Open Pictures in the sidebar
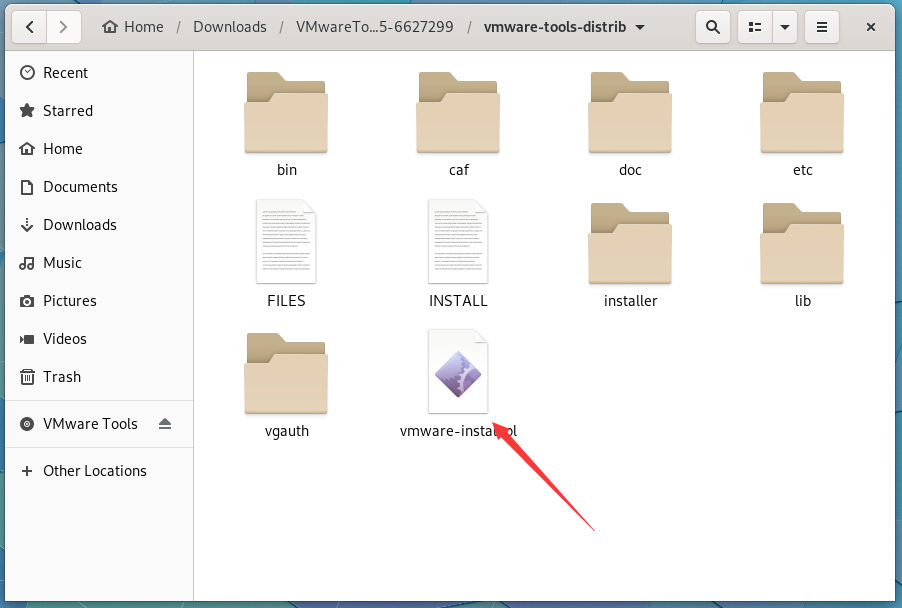 click(x=99, y=300)
